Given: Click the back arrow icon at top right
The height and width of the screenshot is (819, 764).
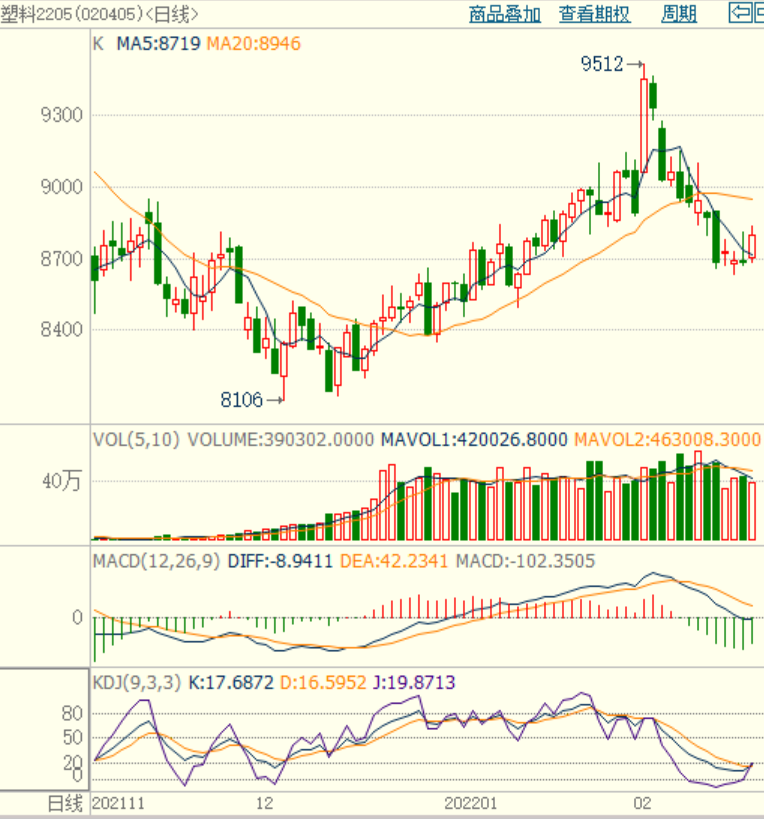Looking at the screenshot, I should coord(740,13).
